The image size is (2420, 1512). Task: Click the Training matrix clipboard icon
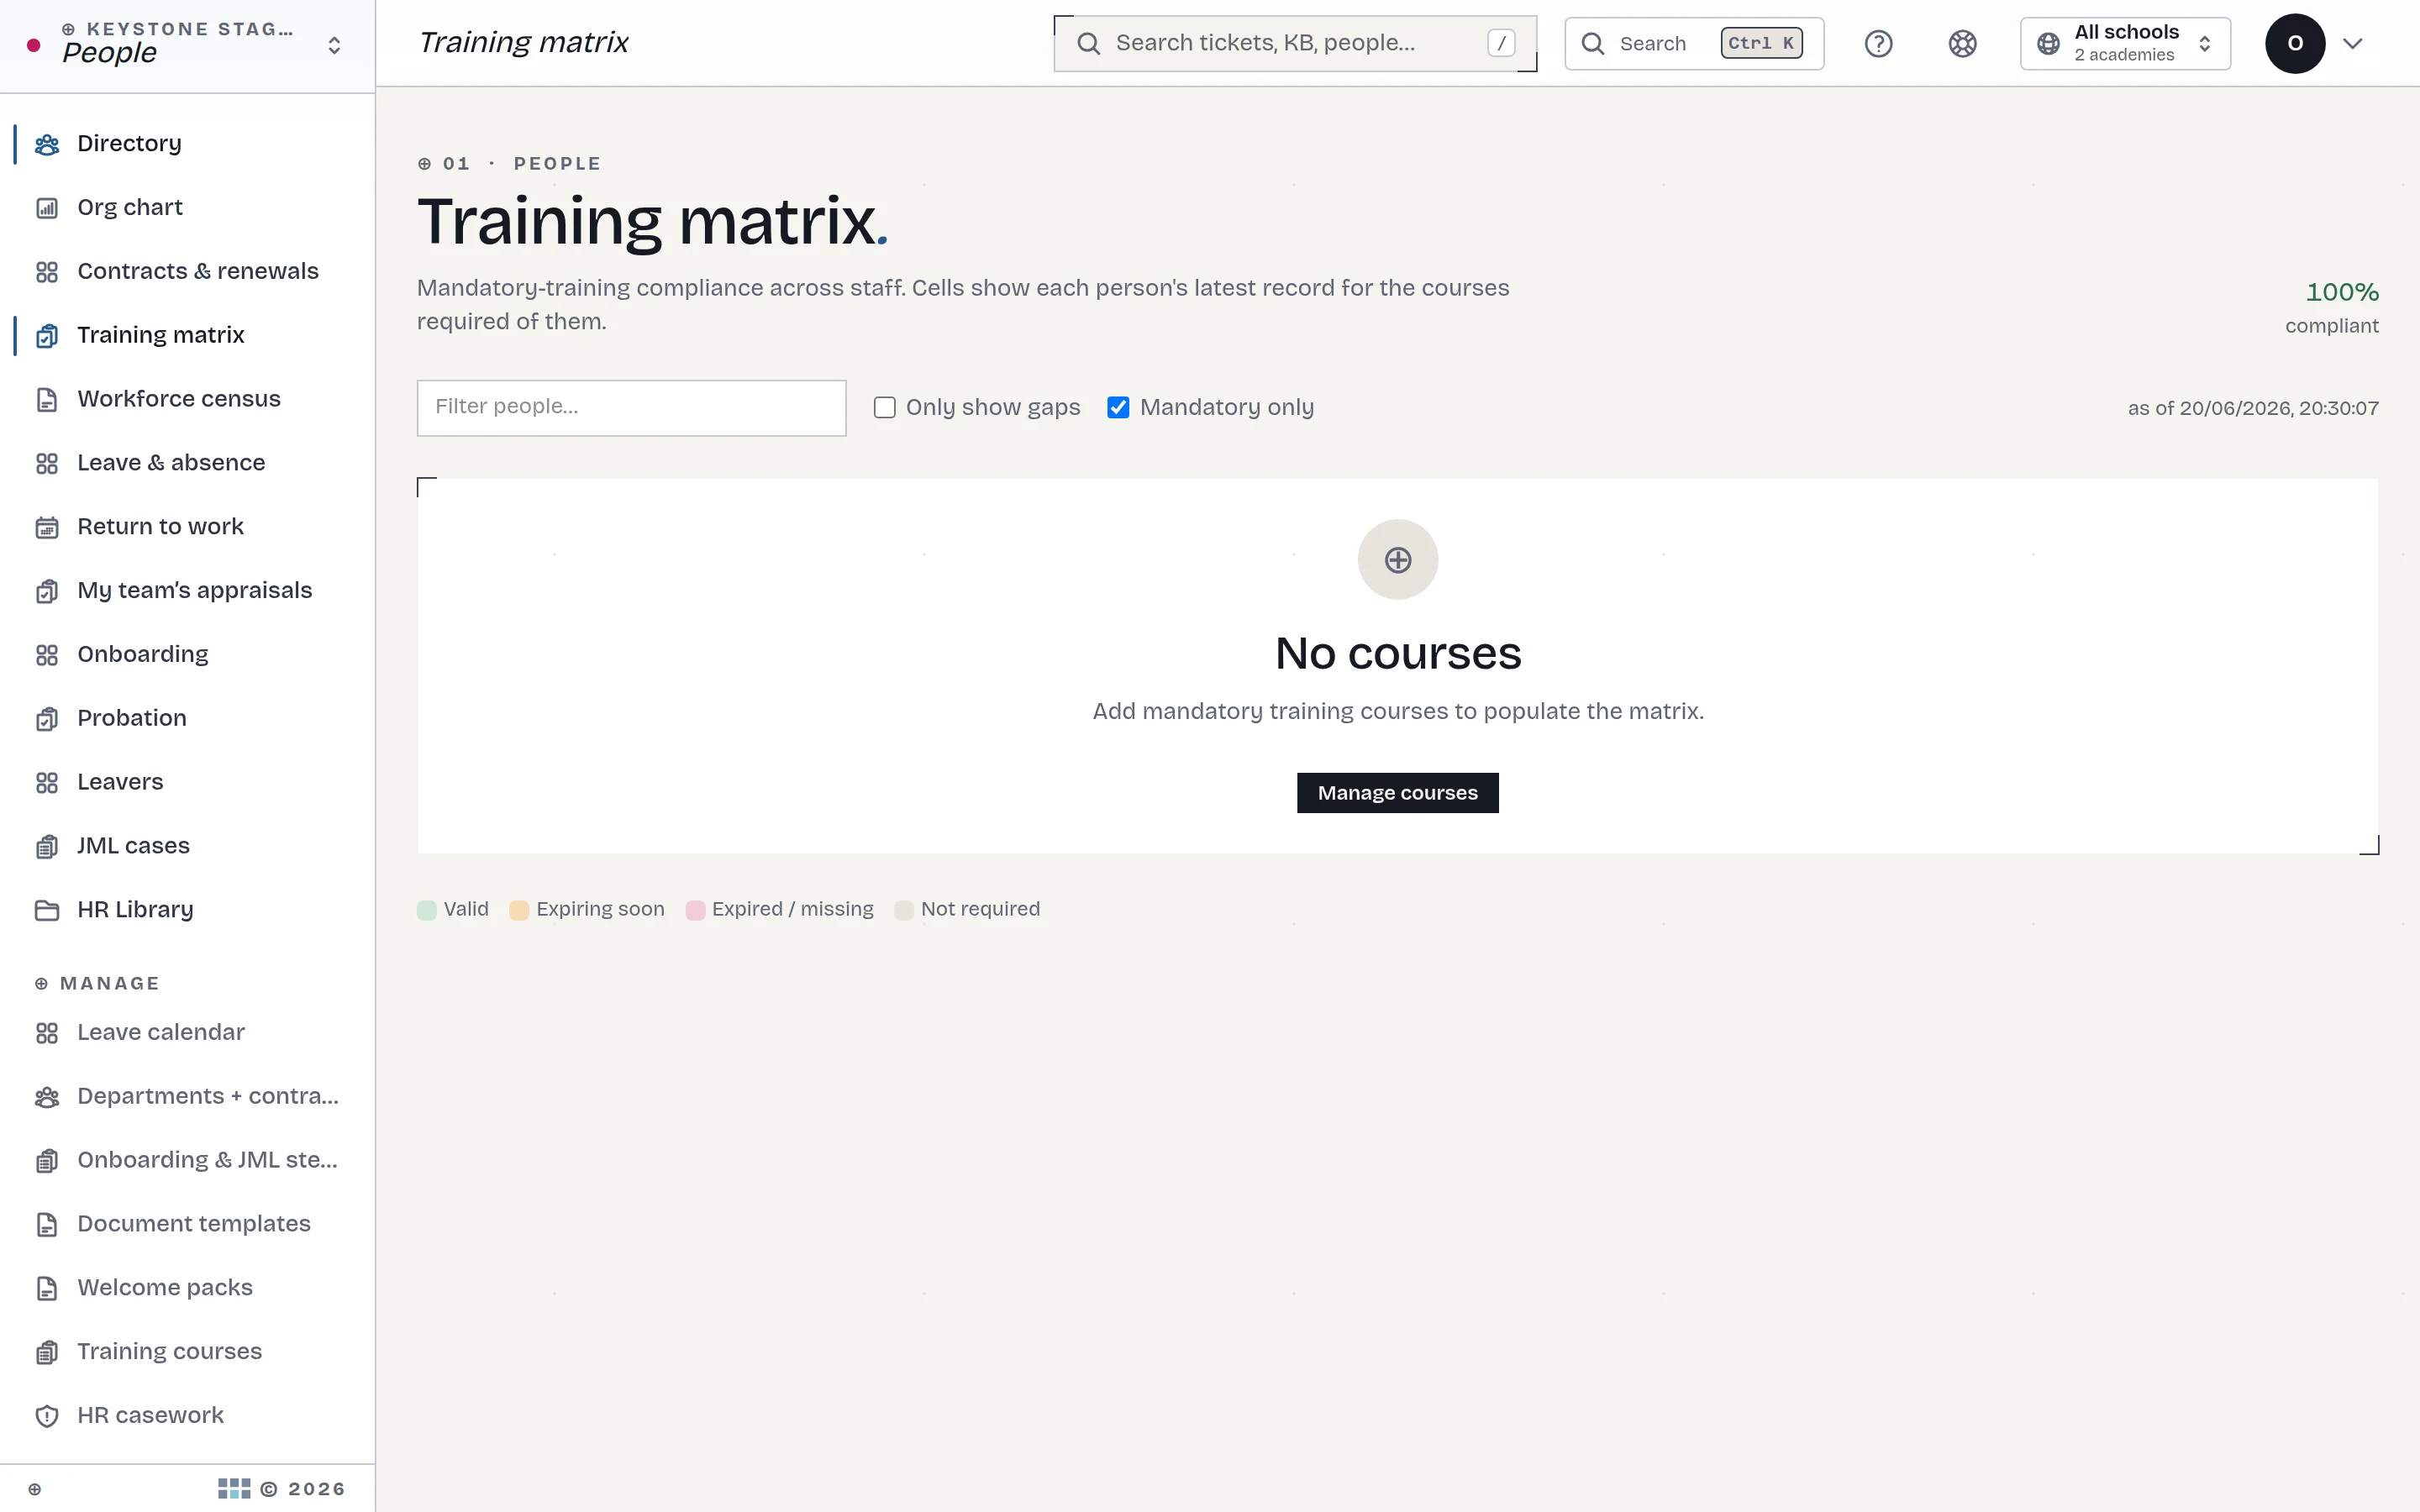point(47,336)
